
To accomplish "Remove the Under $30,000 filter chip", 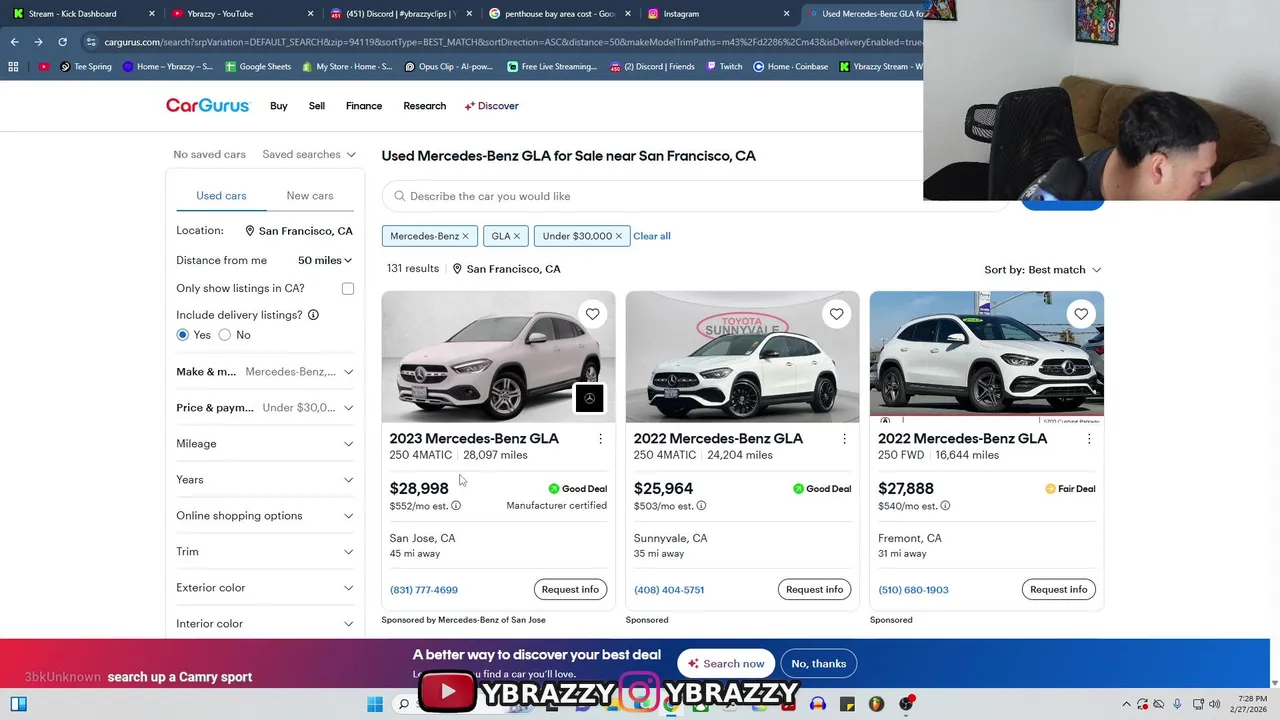I will [618, 236].
